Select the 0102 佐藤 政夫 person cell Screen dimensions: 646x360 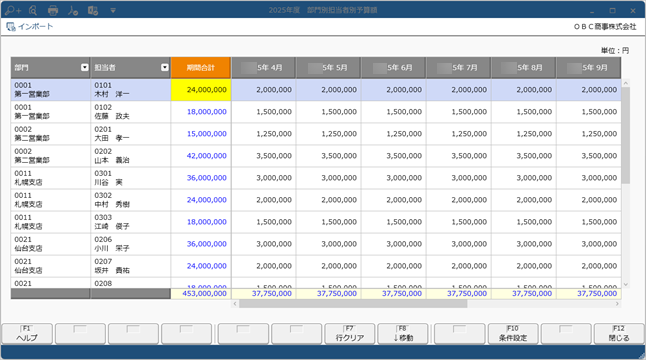(x=131, y=112)
